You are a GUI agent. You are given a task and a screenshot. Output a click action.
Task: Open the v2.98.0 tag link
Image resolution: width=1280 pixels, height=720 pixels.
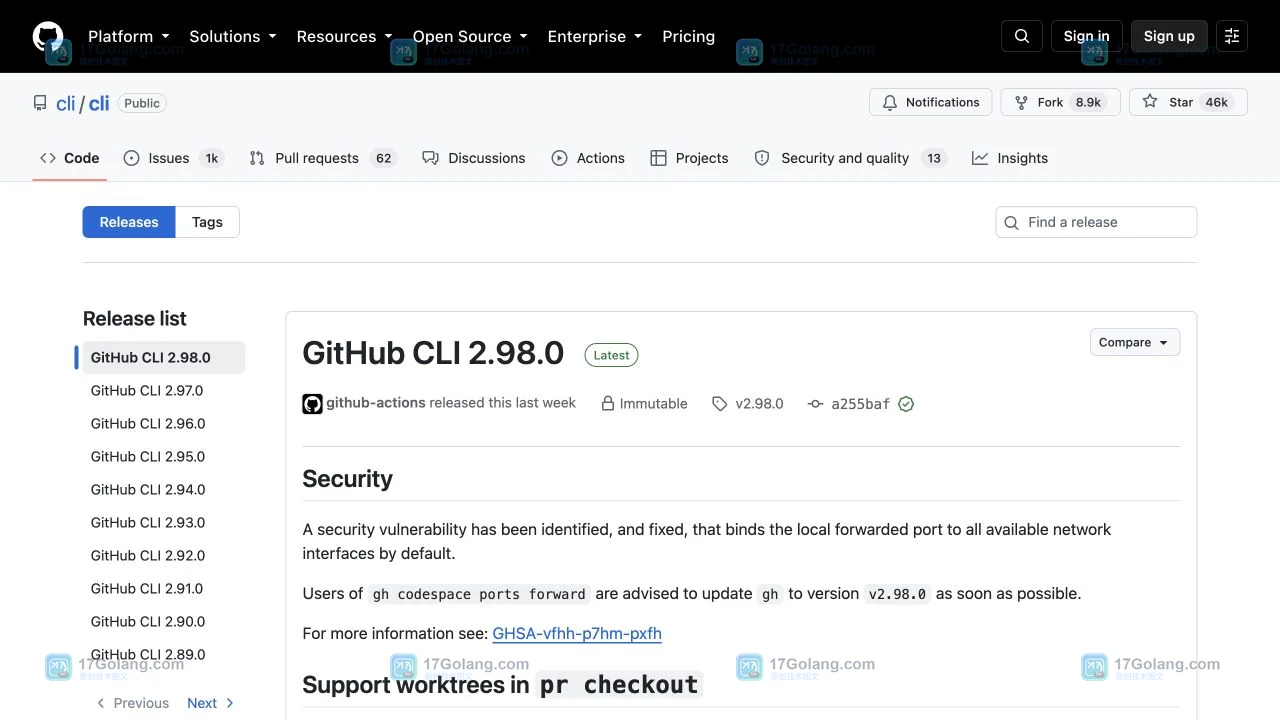[748, 404]
